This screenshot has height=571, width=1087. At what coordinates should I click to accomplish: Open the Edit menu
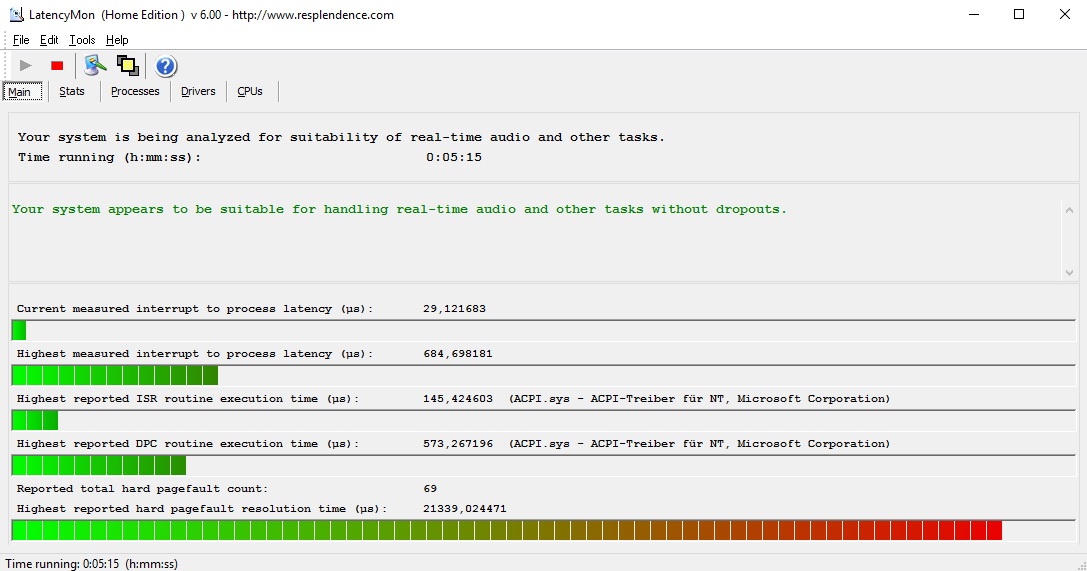[x=49, y=40]
